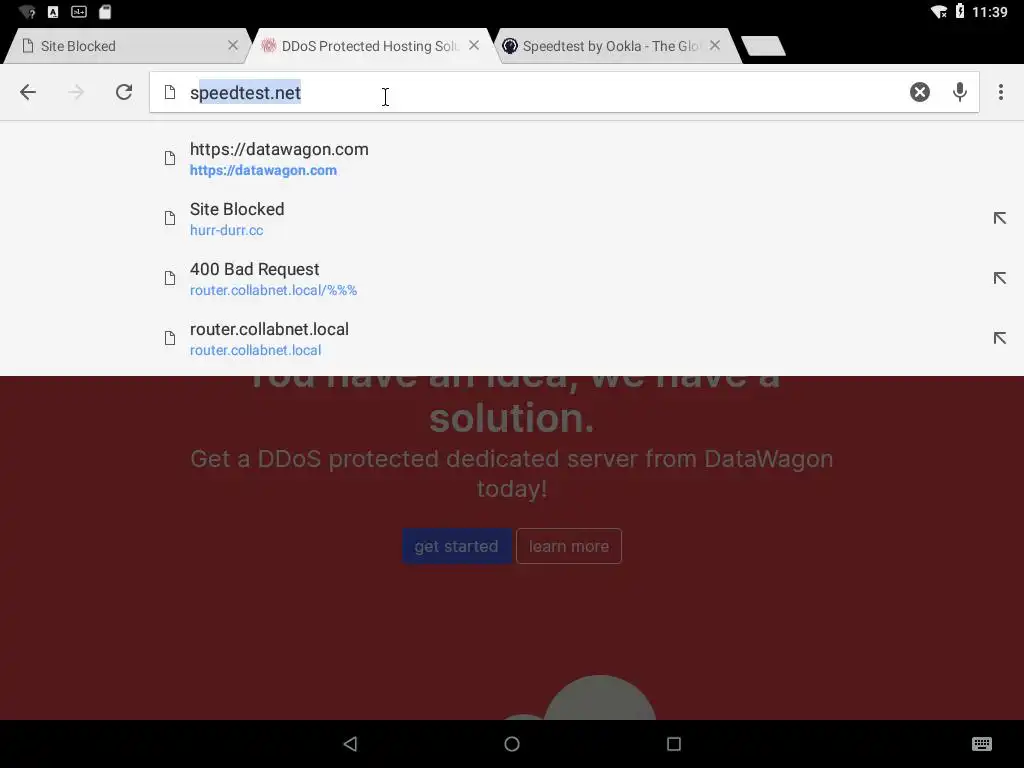This screenshot has height=768, width=1024.
Task: Start voice search with the microphone
Action: click(x=959, y=92)
